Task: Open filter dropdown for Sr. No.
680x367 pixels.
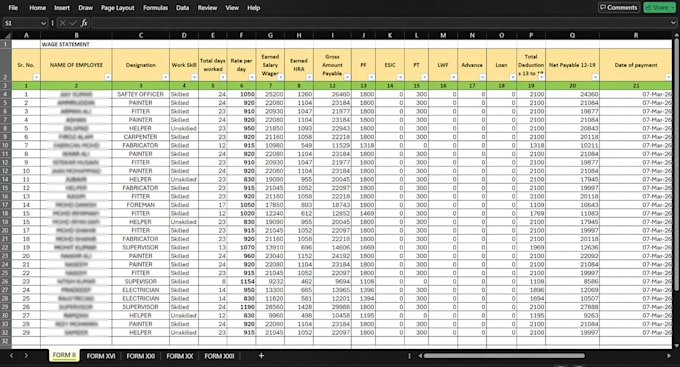Action: pos(36,77)
